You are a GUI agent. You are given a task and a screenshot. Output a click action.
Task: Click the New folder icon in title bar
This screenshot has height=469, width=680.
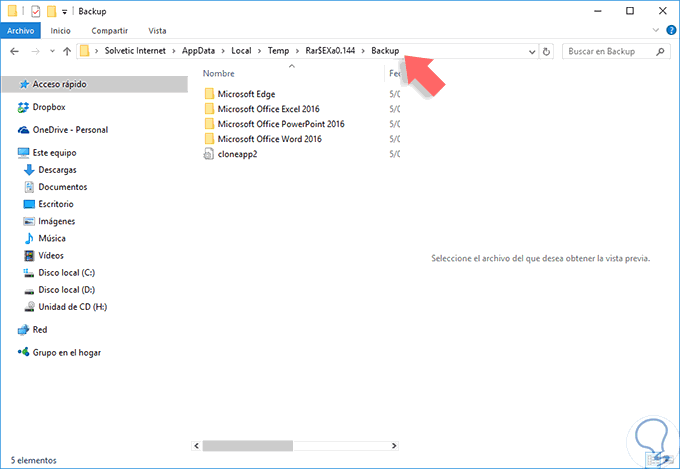[x=51, y=11]
